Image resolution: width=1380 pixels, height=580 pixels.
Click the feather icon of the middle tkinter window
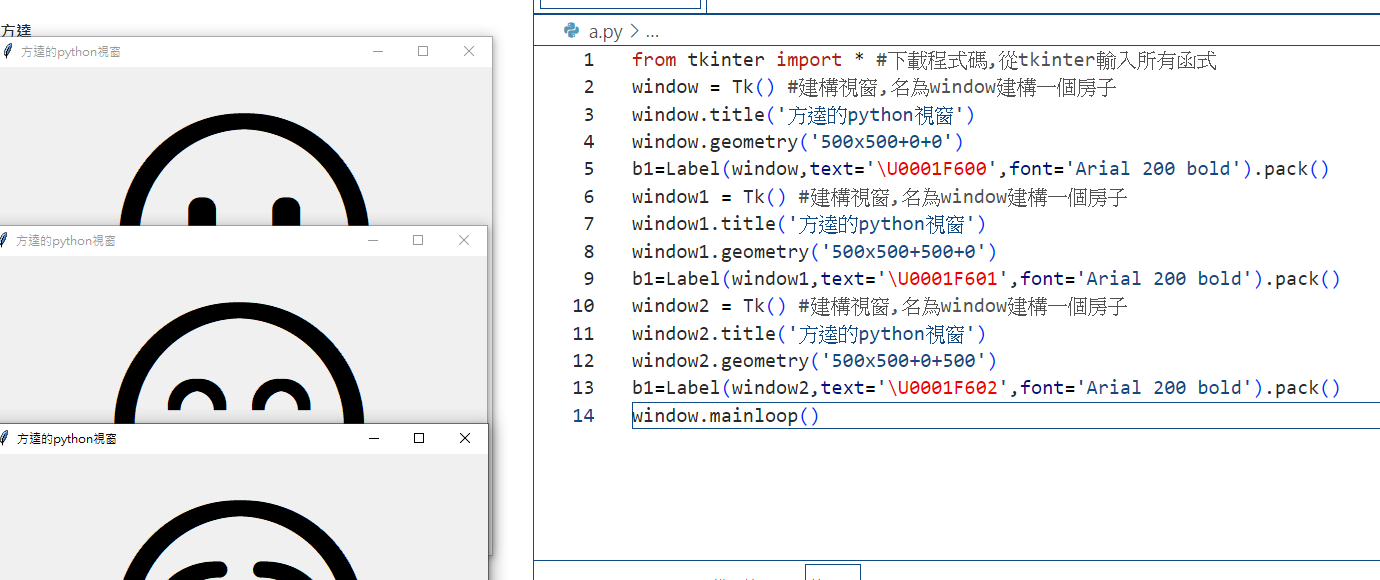coord(4,240)
